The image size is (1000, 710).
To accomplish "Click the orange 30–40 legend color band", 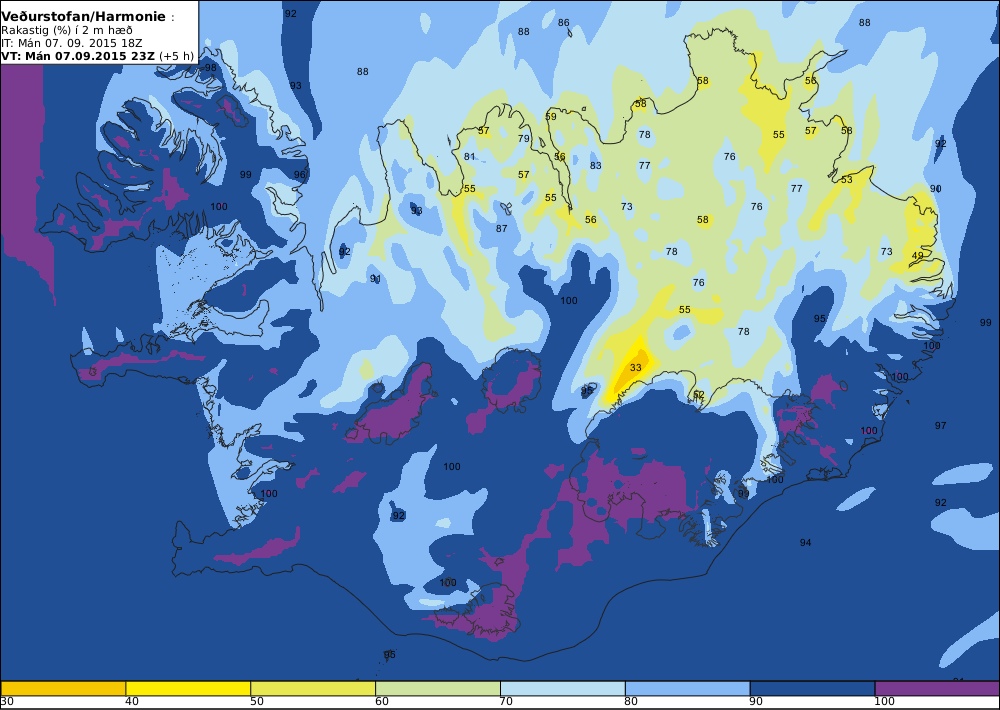I will 63,688.
